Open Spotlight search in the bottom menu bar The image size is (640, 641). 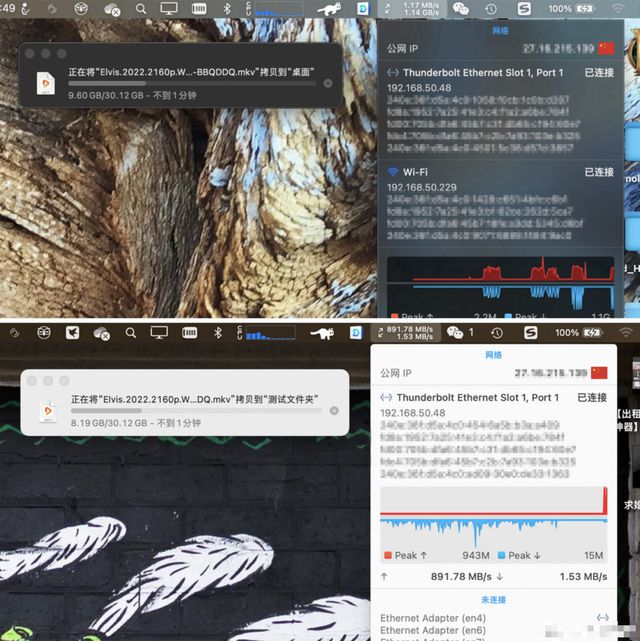(x=131, y=333)
